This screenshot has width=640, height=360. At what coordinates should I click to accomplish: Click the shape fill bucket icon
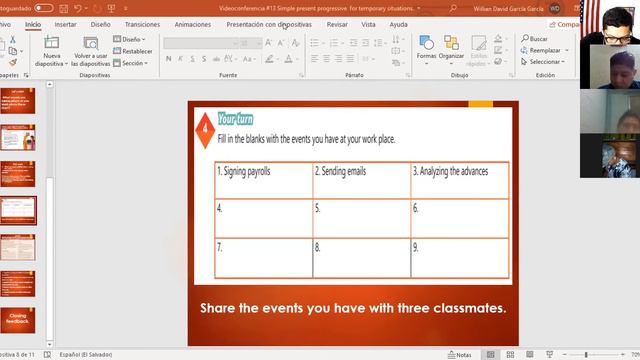[x=498, y=39]
